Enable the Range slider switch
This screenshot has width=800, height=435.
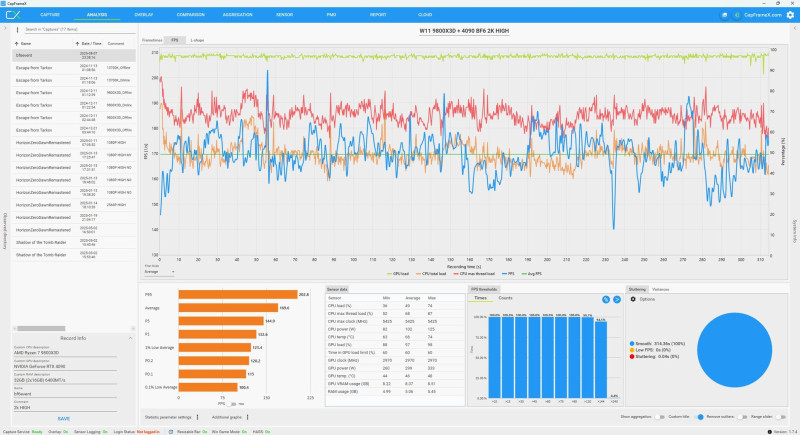[x=781, y=417]
